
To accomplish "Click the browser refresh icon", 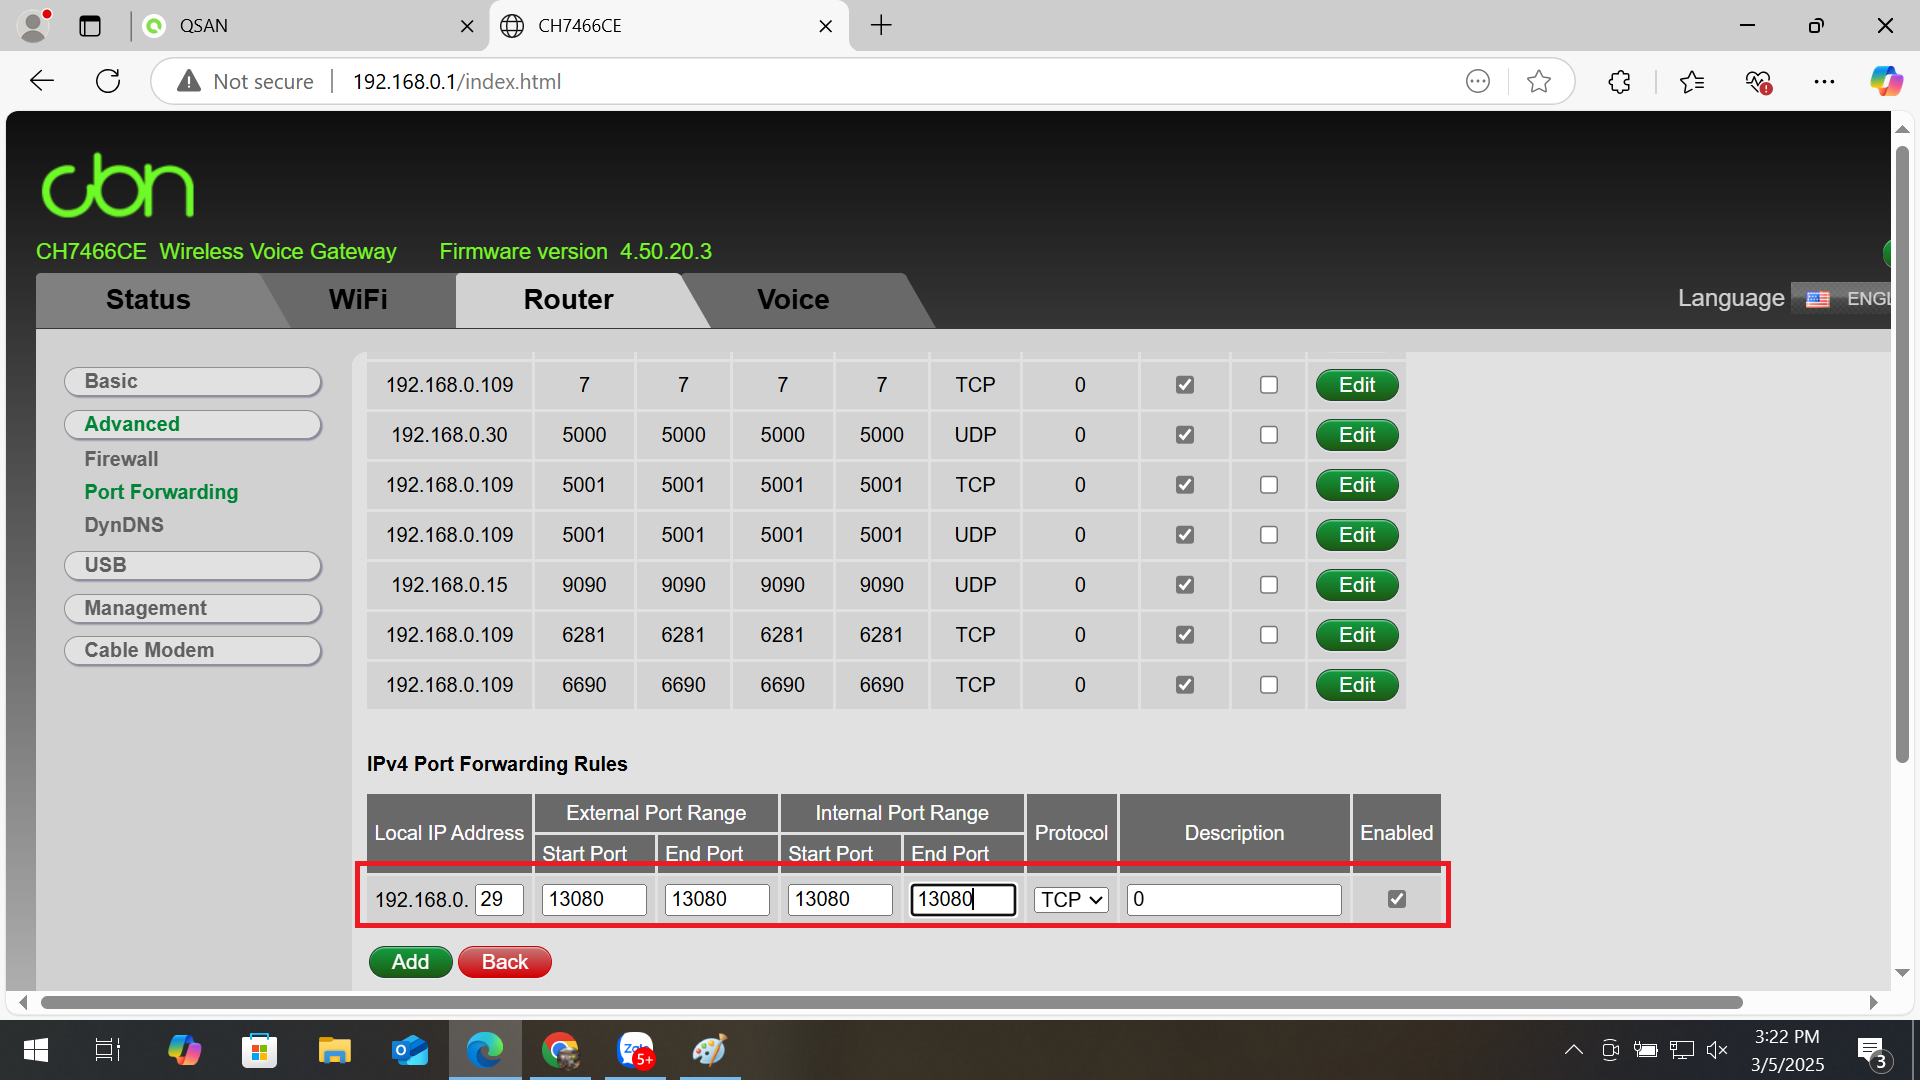I will coord(108,81).
